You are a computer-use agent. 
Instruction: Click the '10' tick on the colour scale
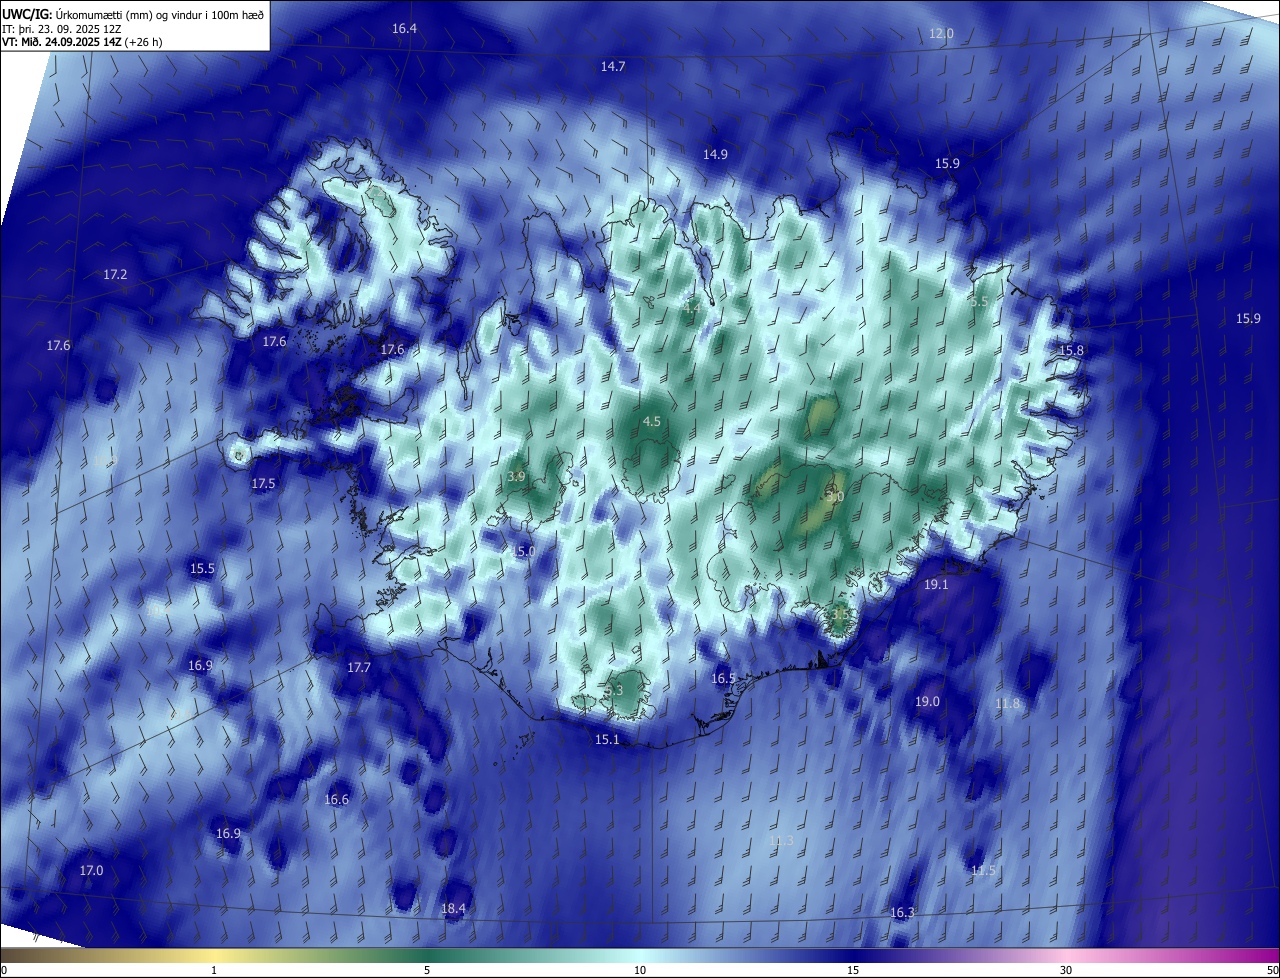pyautogui.click(x=640, y=970)
